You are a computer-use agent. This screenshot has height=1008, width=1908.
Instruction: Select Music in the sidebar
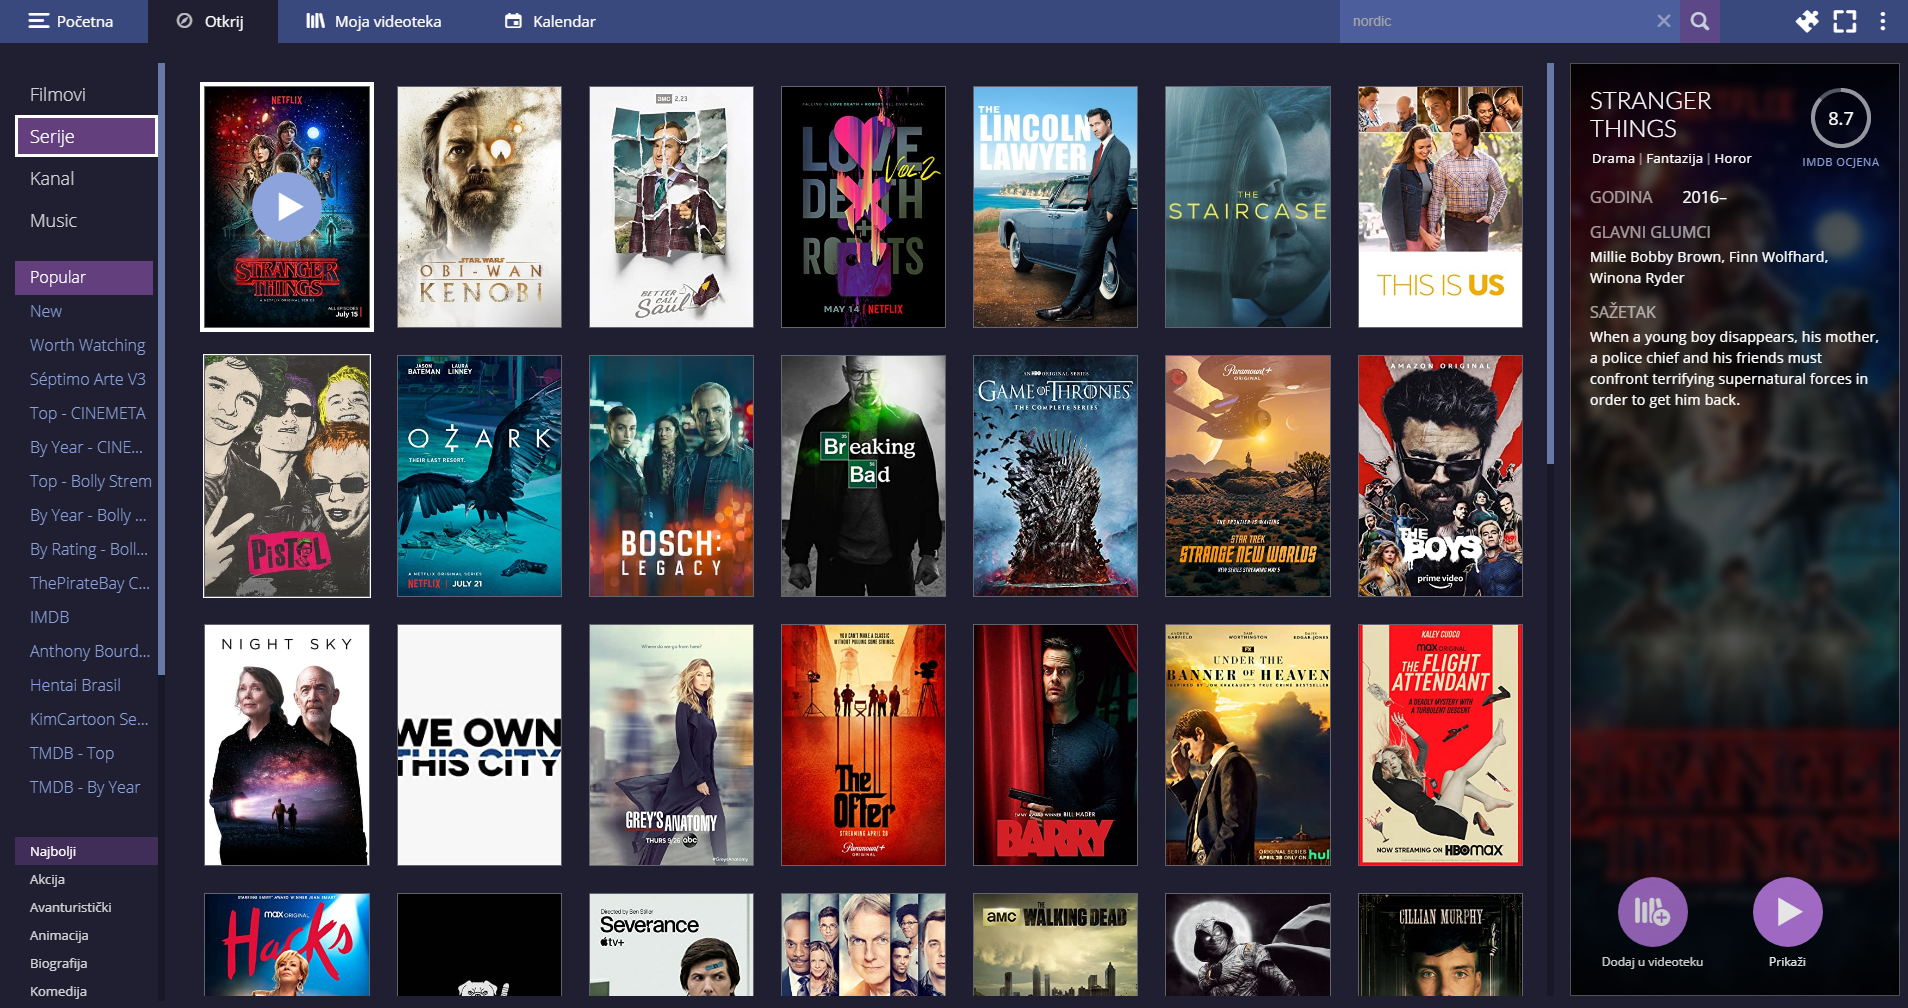(86, 220)
